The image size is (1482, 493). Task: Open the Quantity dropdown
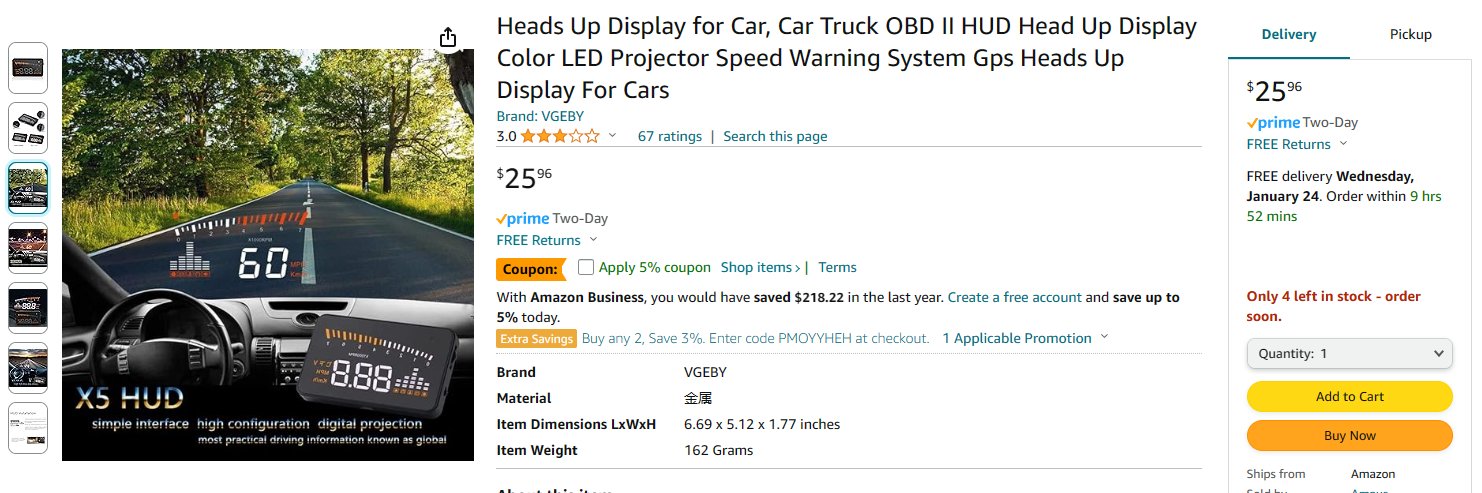pyautogui.click(x=1349, y=353)
